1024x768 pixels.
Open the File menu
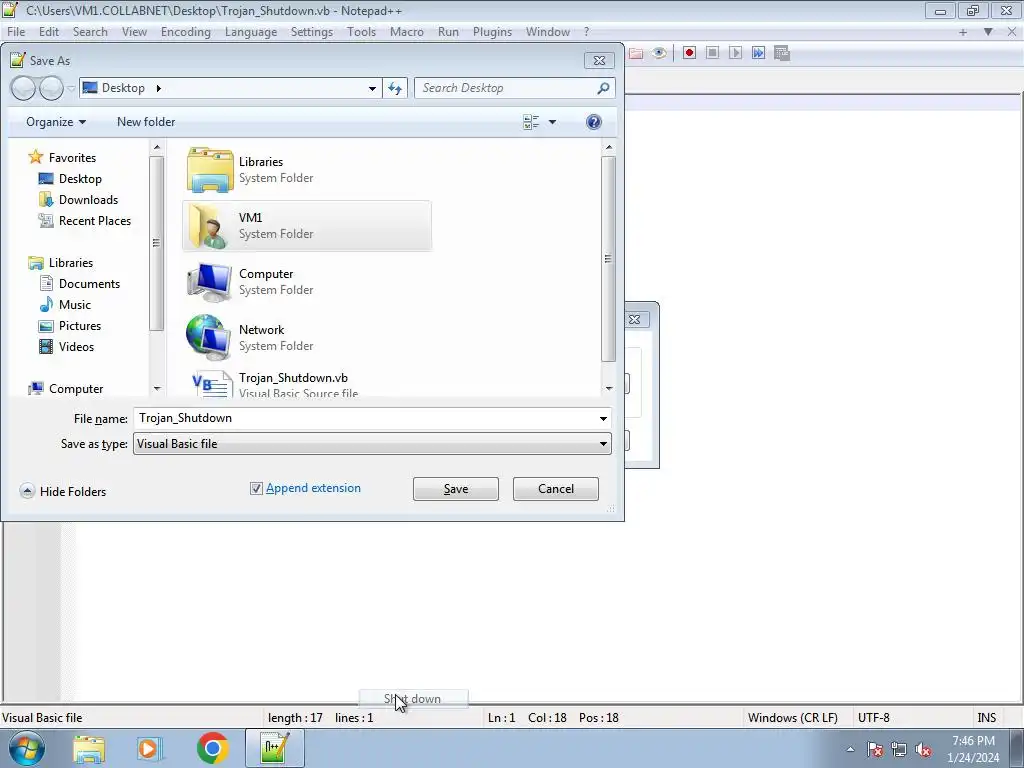coord(16,32)
